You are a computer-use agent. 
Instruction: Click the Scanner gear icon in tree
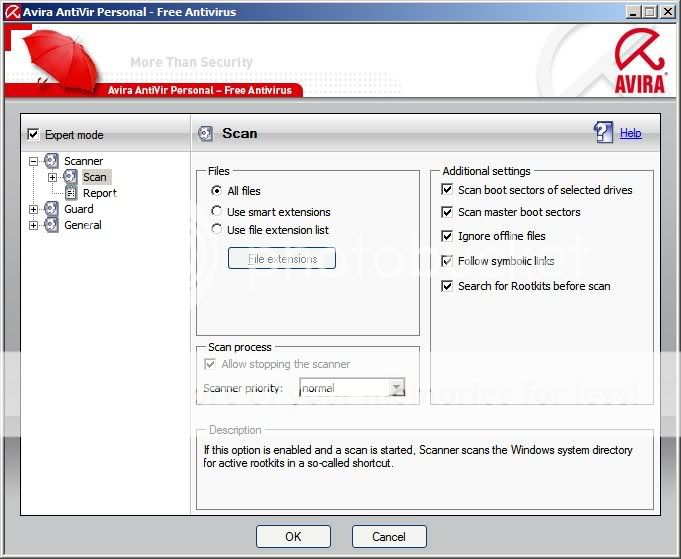pos(51,161)
